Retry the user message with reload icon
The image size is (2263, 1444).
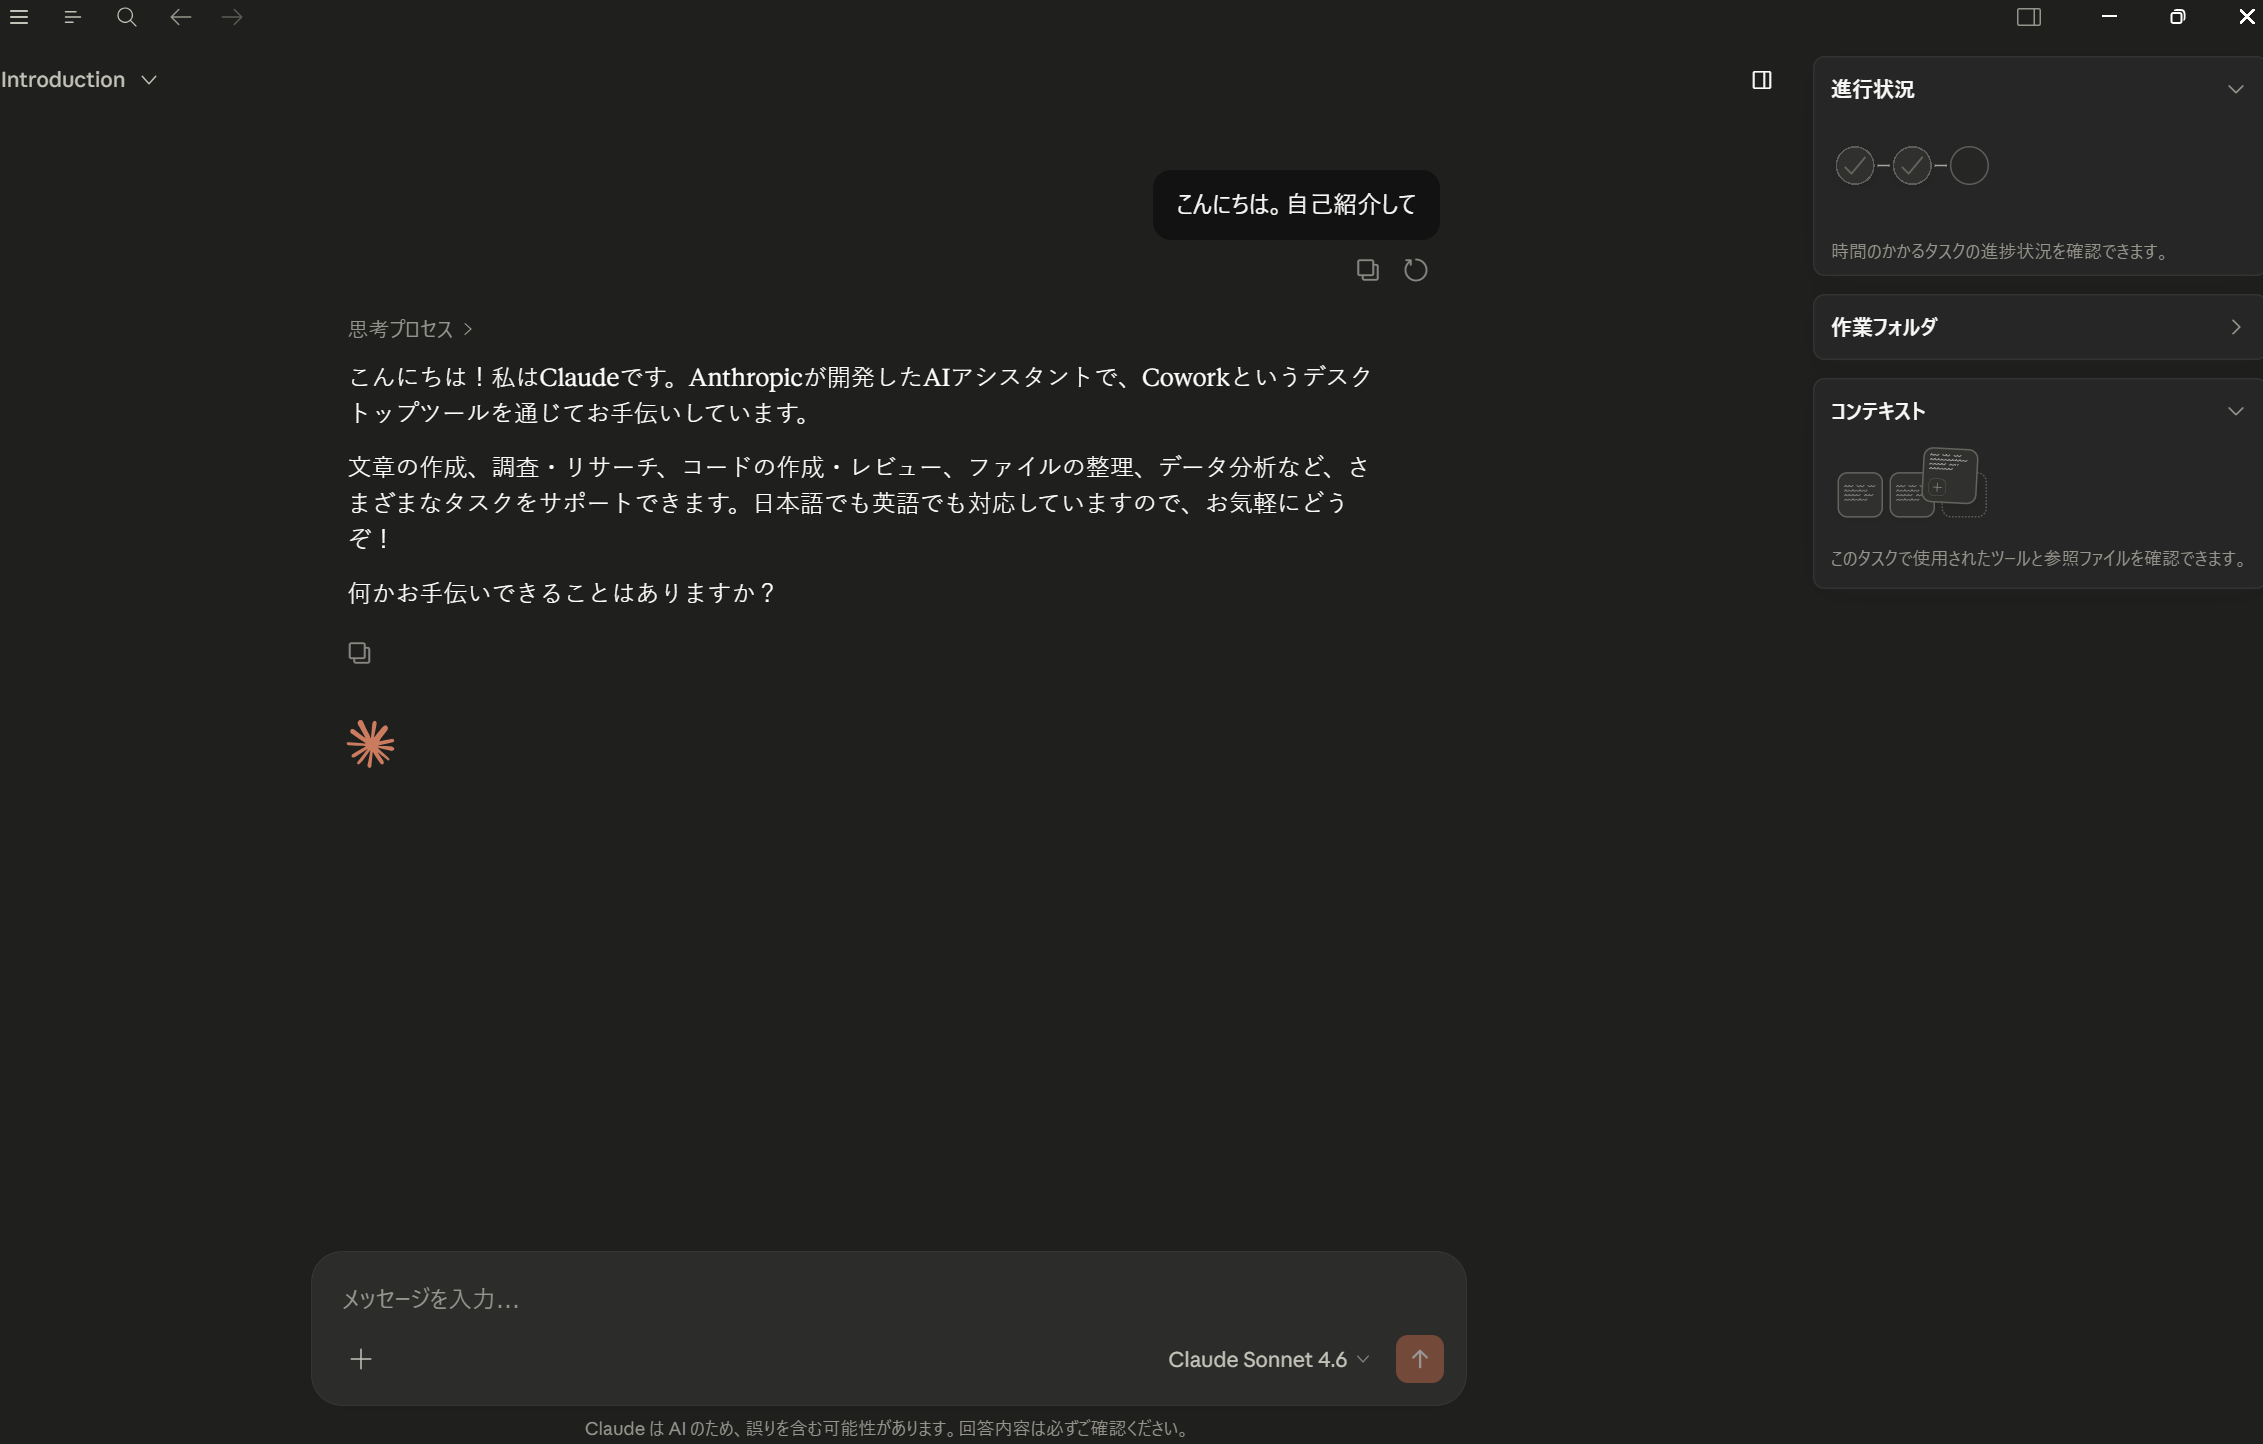(x=1415, y=270)
